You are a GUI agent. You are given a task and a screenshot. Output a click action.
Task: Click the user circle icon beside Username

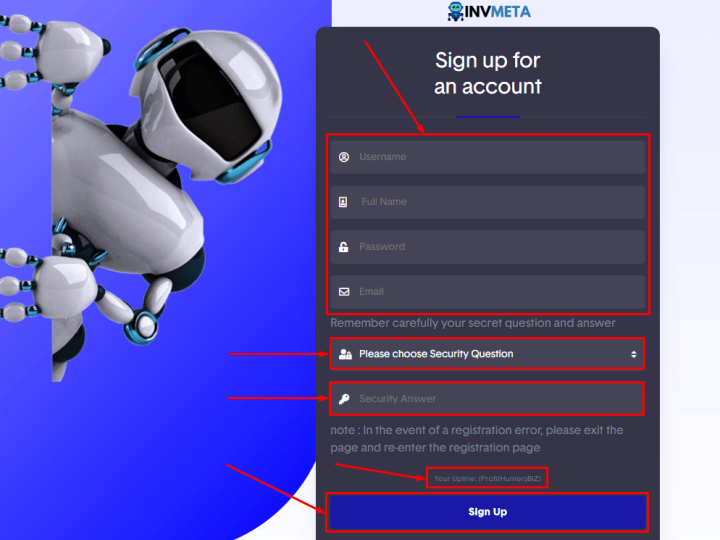[x=343, y=157]
